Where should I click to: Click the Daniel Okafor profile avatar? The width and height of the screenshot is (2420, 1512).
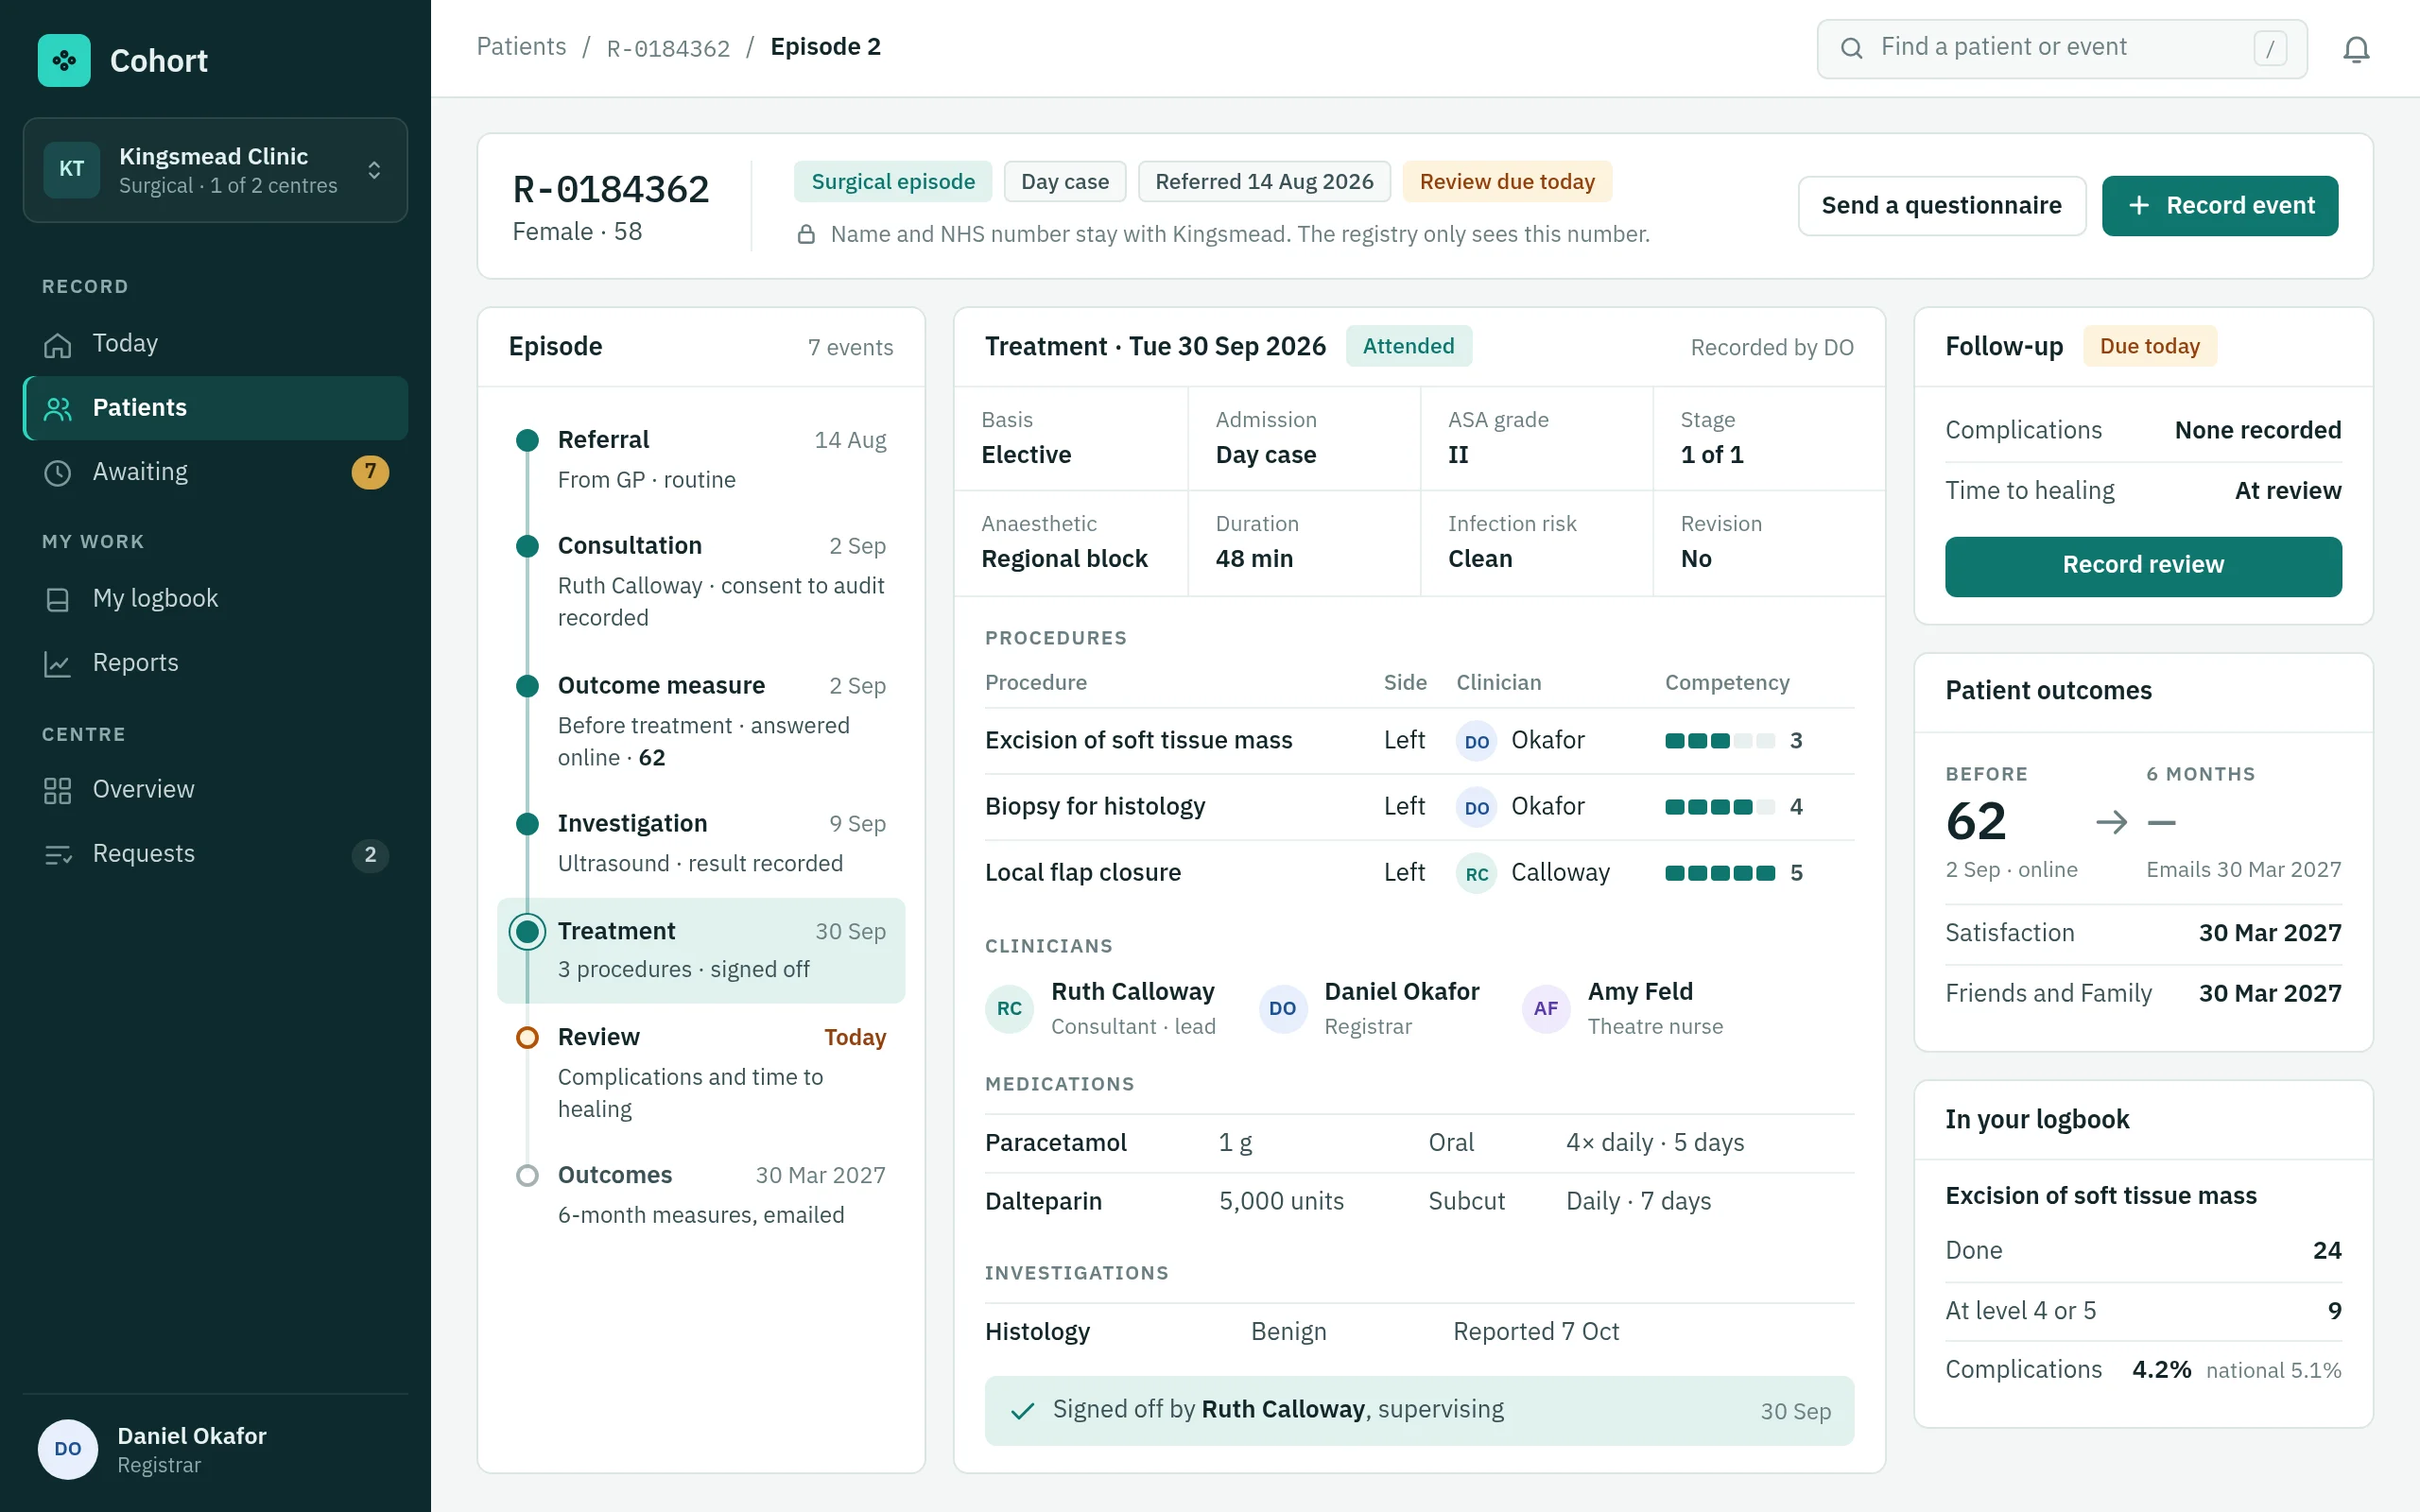[x=68, y=1449]
